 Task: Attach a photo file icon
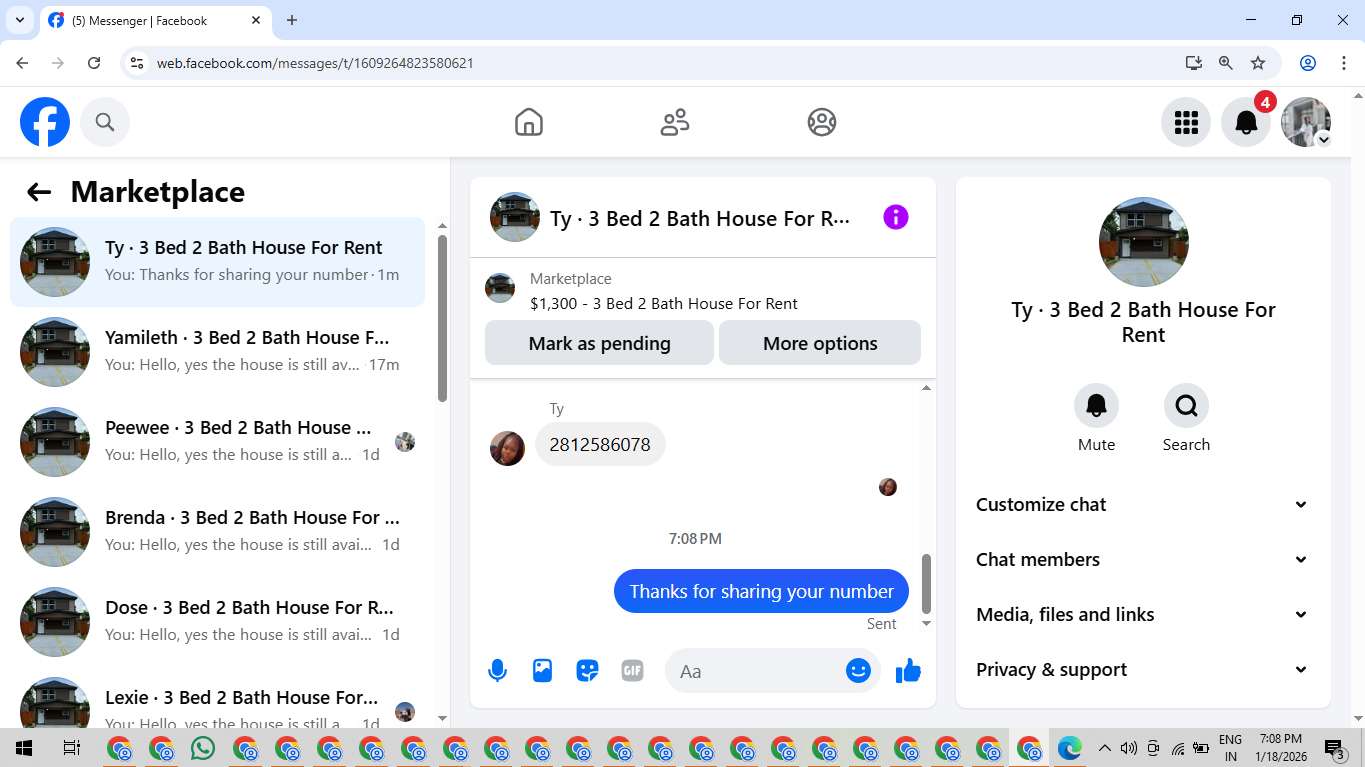point(542,671)
